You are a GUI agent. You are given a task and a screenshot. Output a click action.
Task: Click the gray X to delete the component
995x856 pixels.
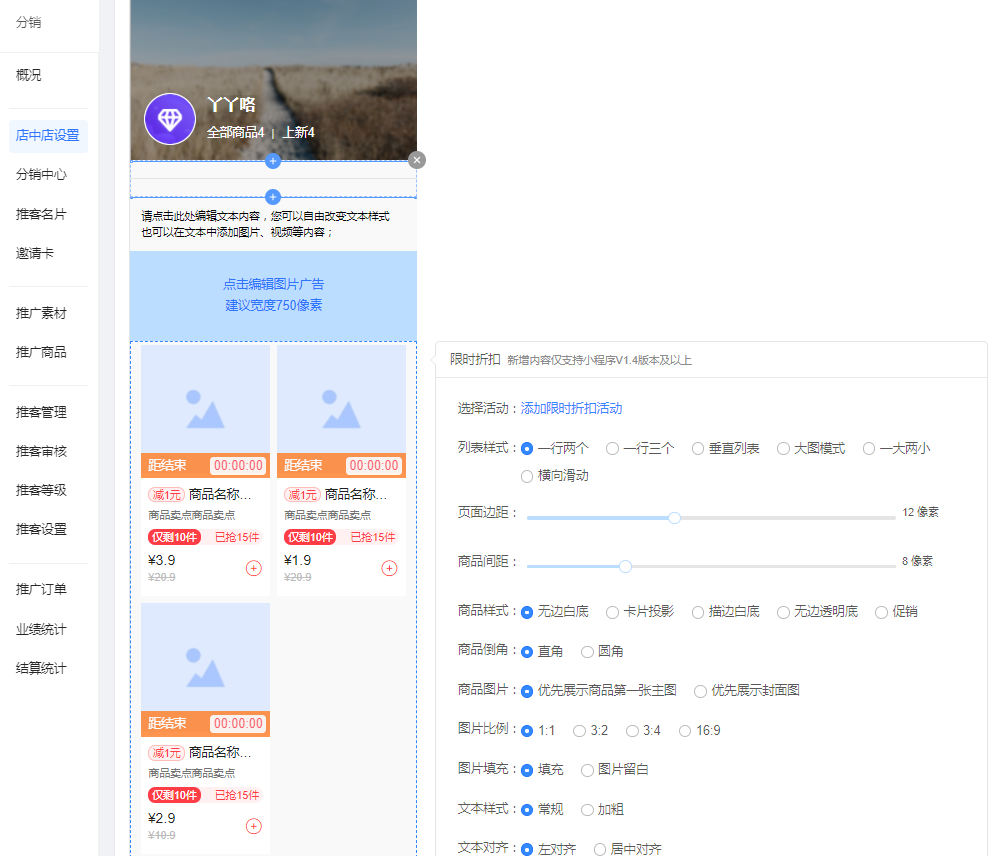(417, 160)
